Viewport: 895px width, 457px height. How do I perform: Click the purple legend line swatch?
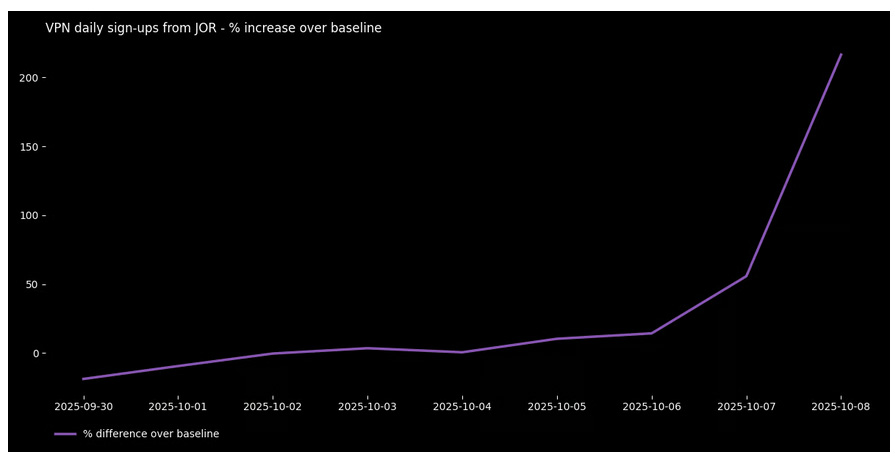point(65,434)
